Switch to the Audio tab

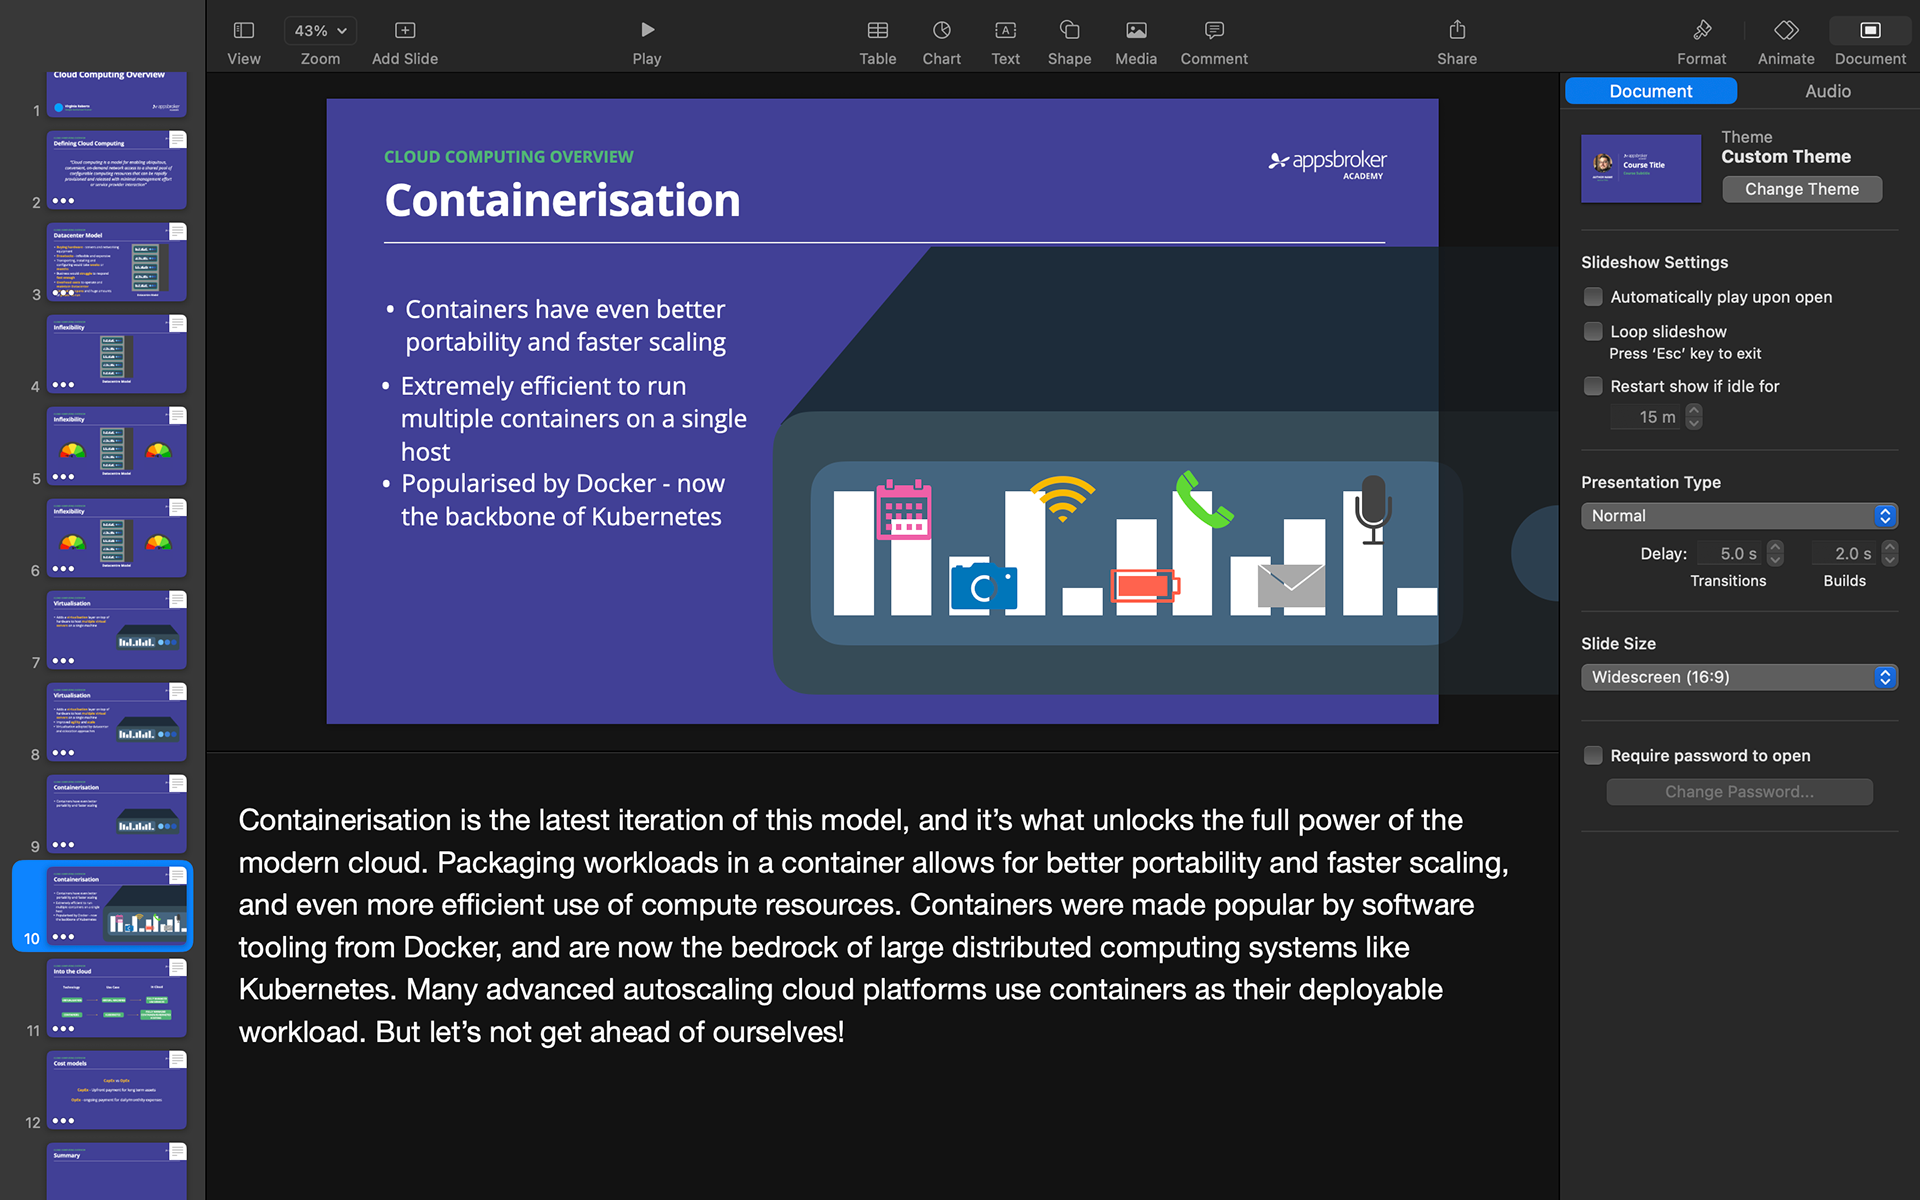[x=1827, y=91]
